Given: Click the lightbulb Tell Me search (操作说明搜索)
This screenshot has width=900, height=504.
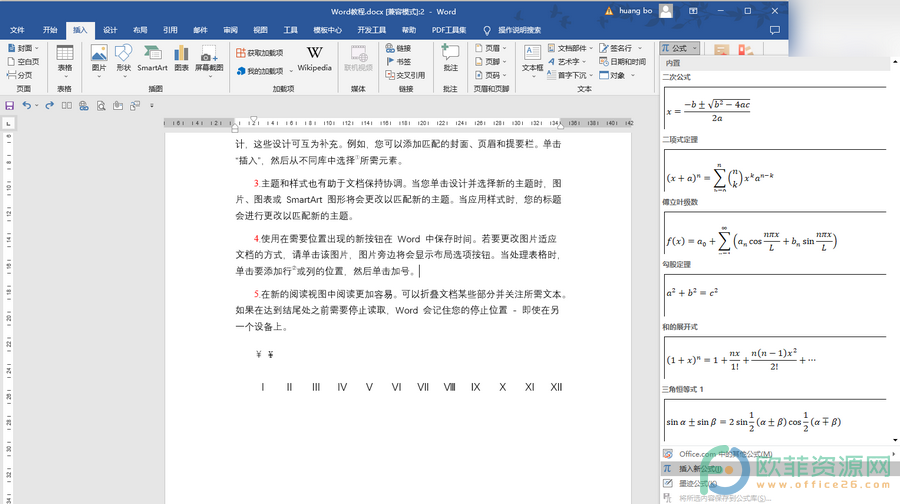Looking at the screenshot, I should (513, 30).
